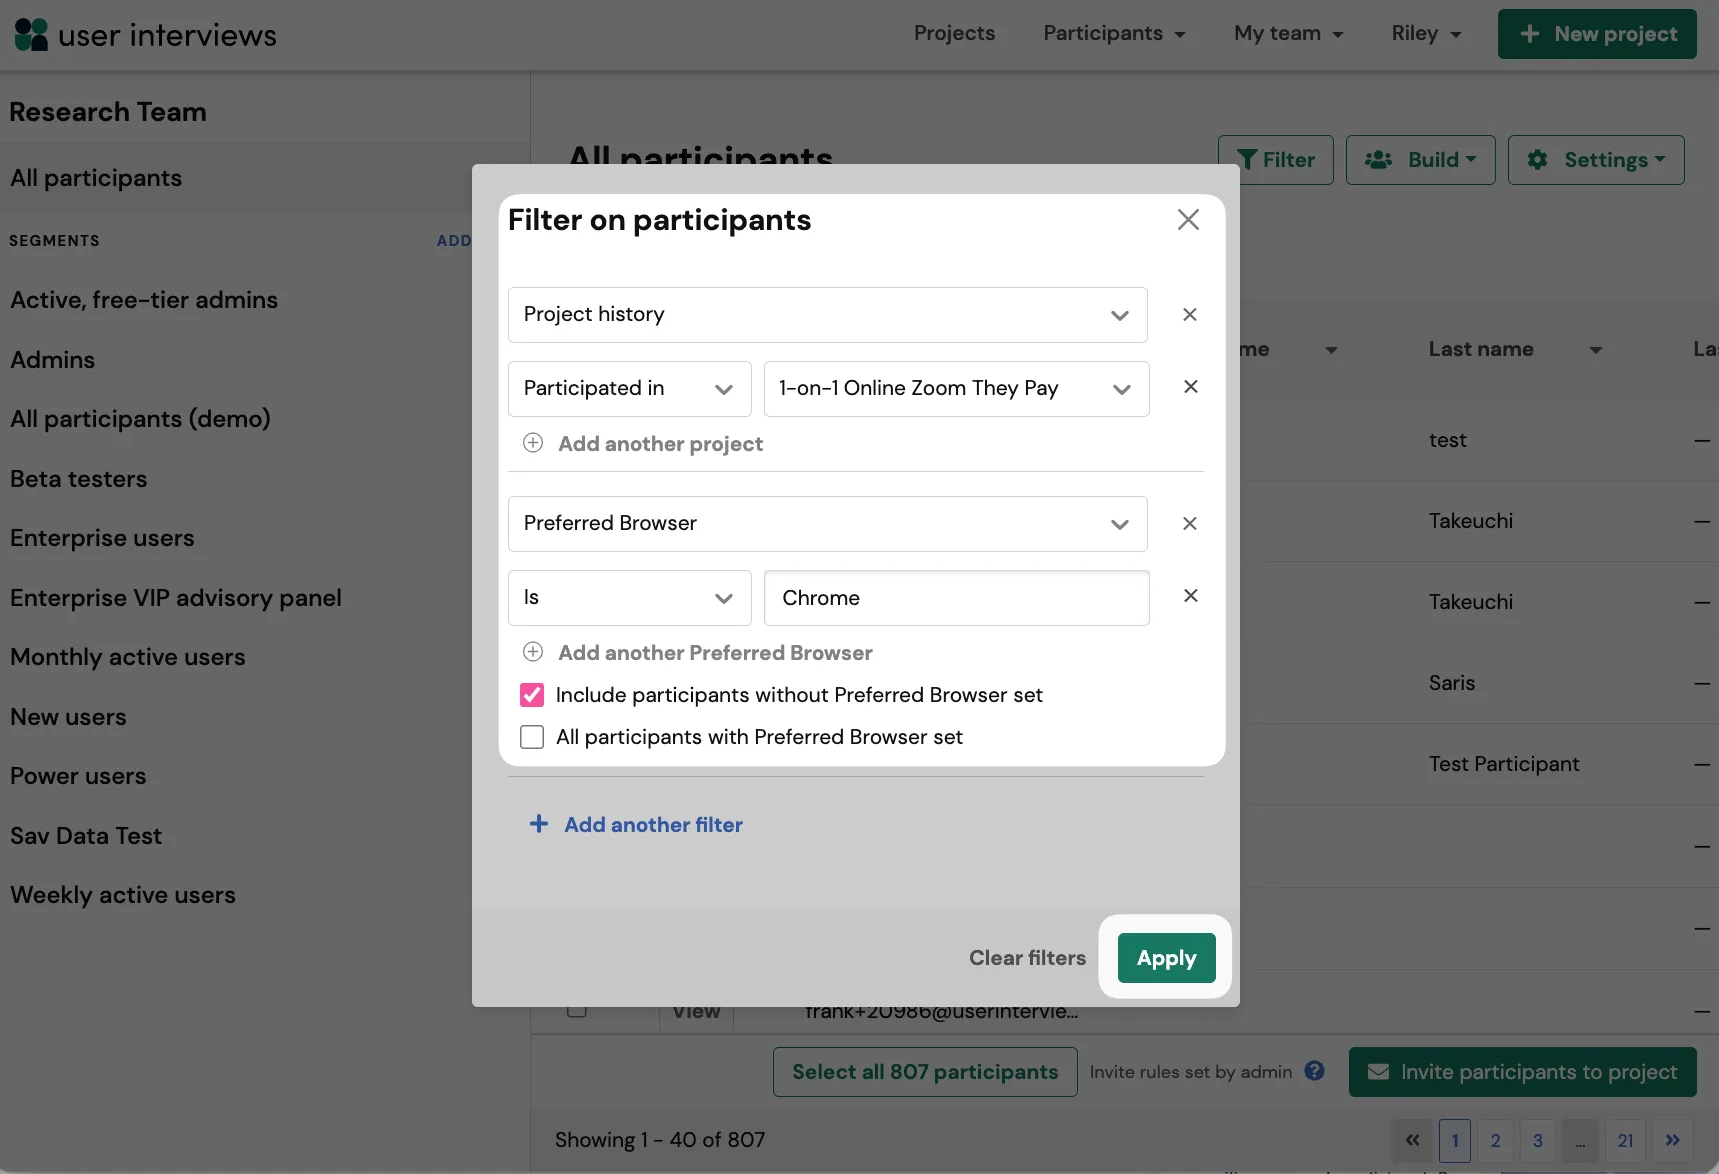
Task: Go to page 21 of participants
Action: pos(1626,1140)
